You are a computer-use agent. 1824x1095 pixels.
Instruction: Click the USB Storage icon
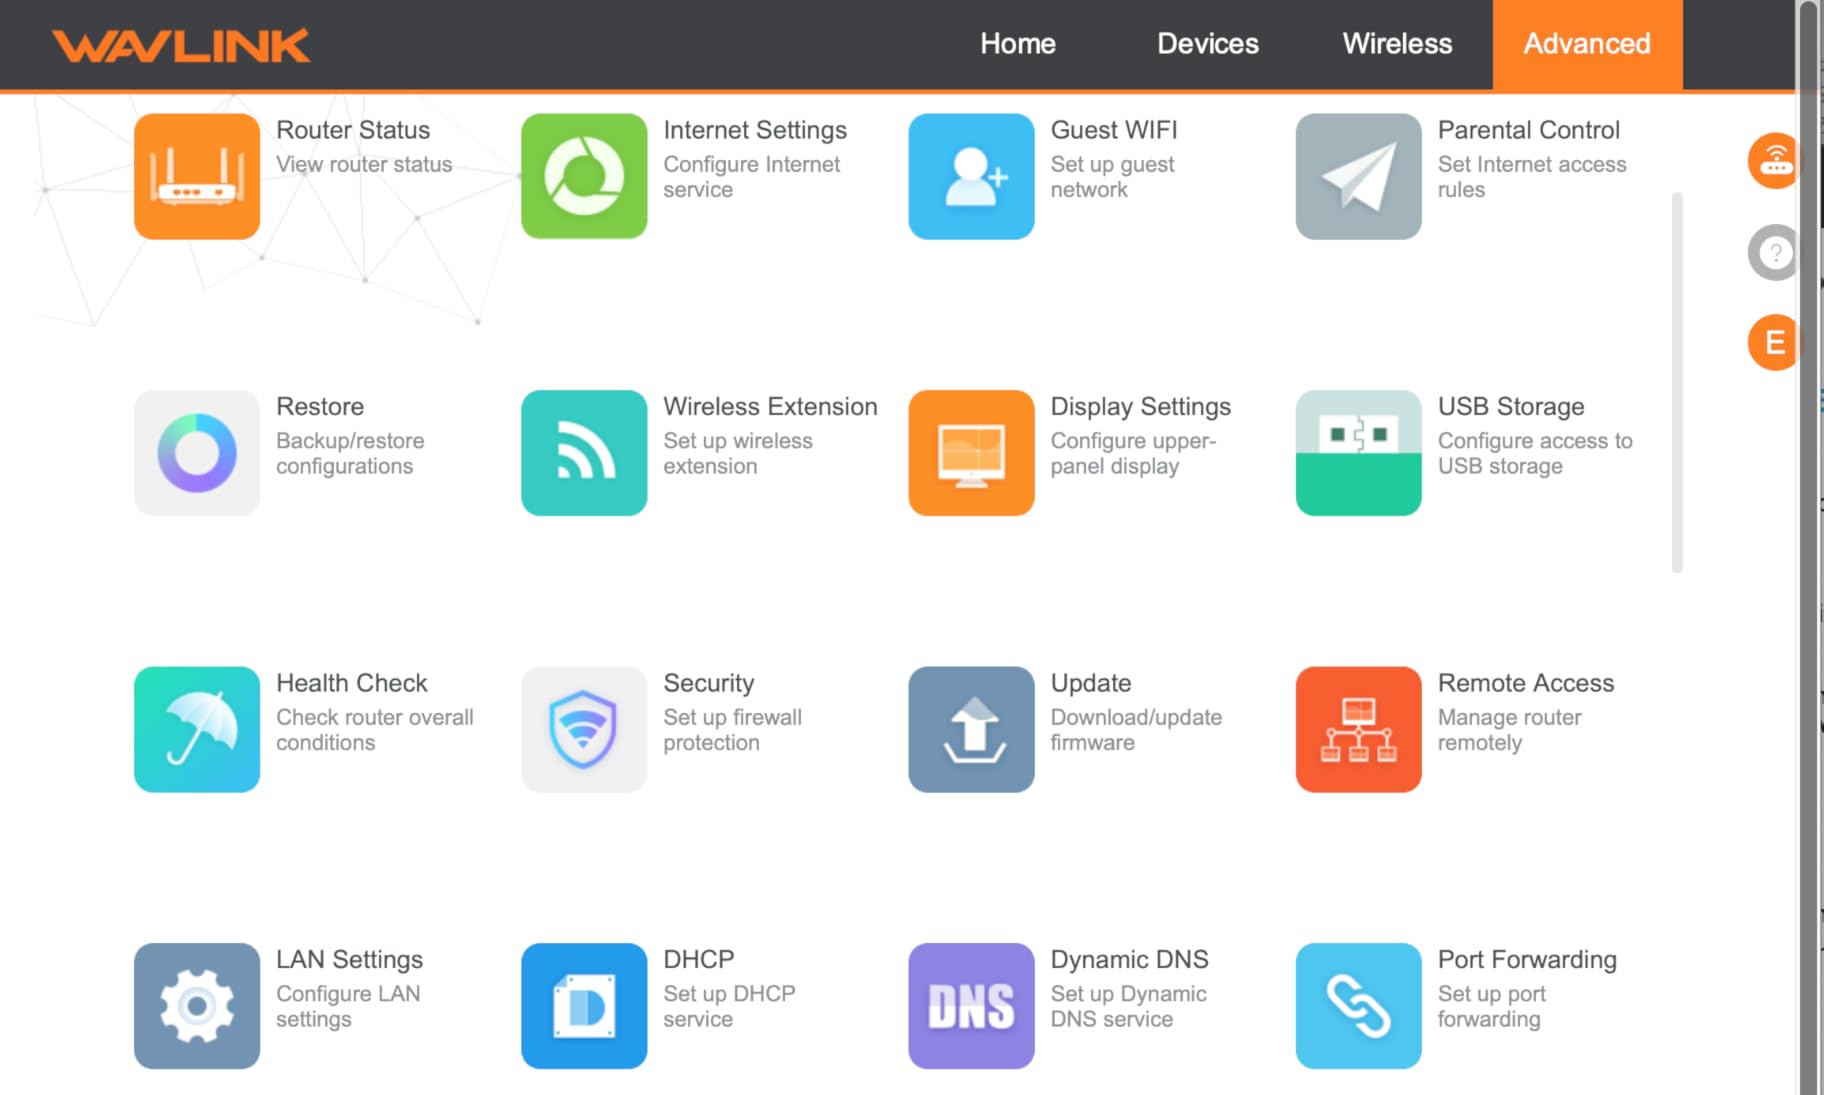(x=1358, y=453)
